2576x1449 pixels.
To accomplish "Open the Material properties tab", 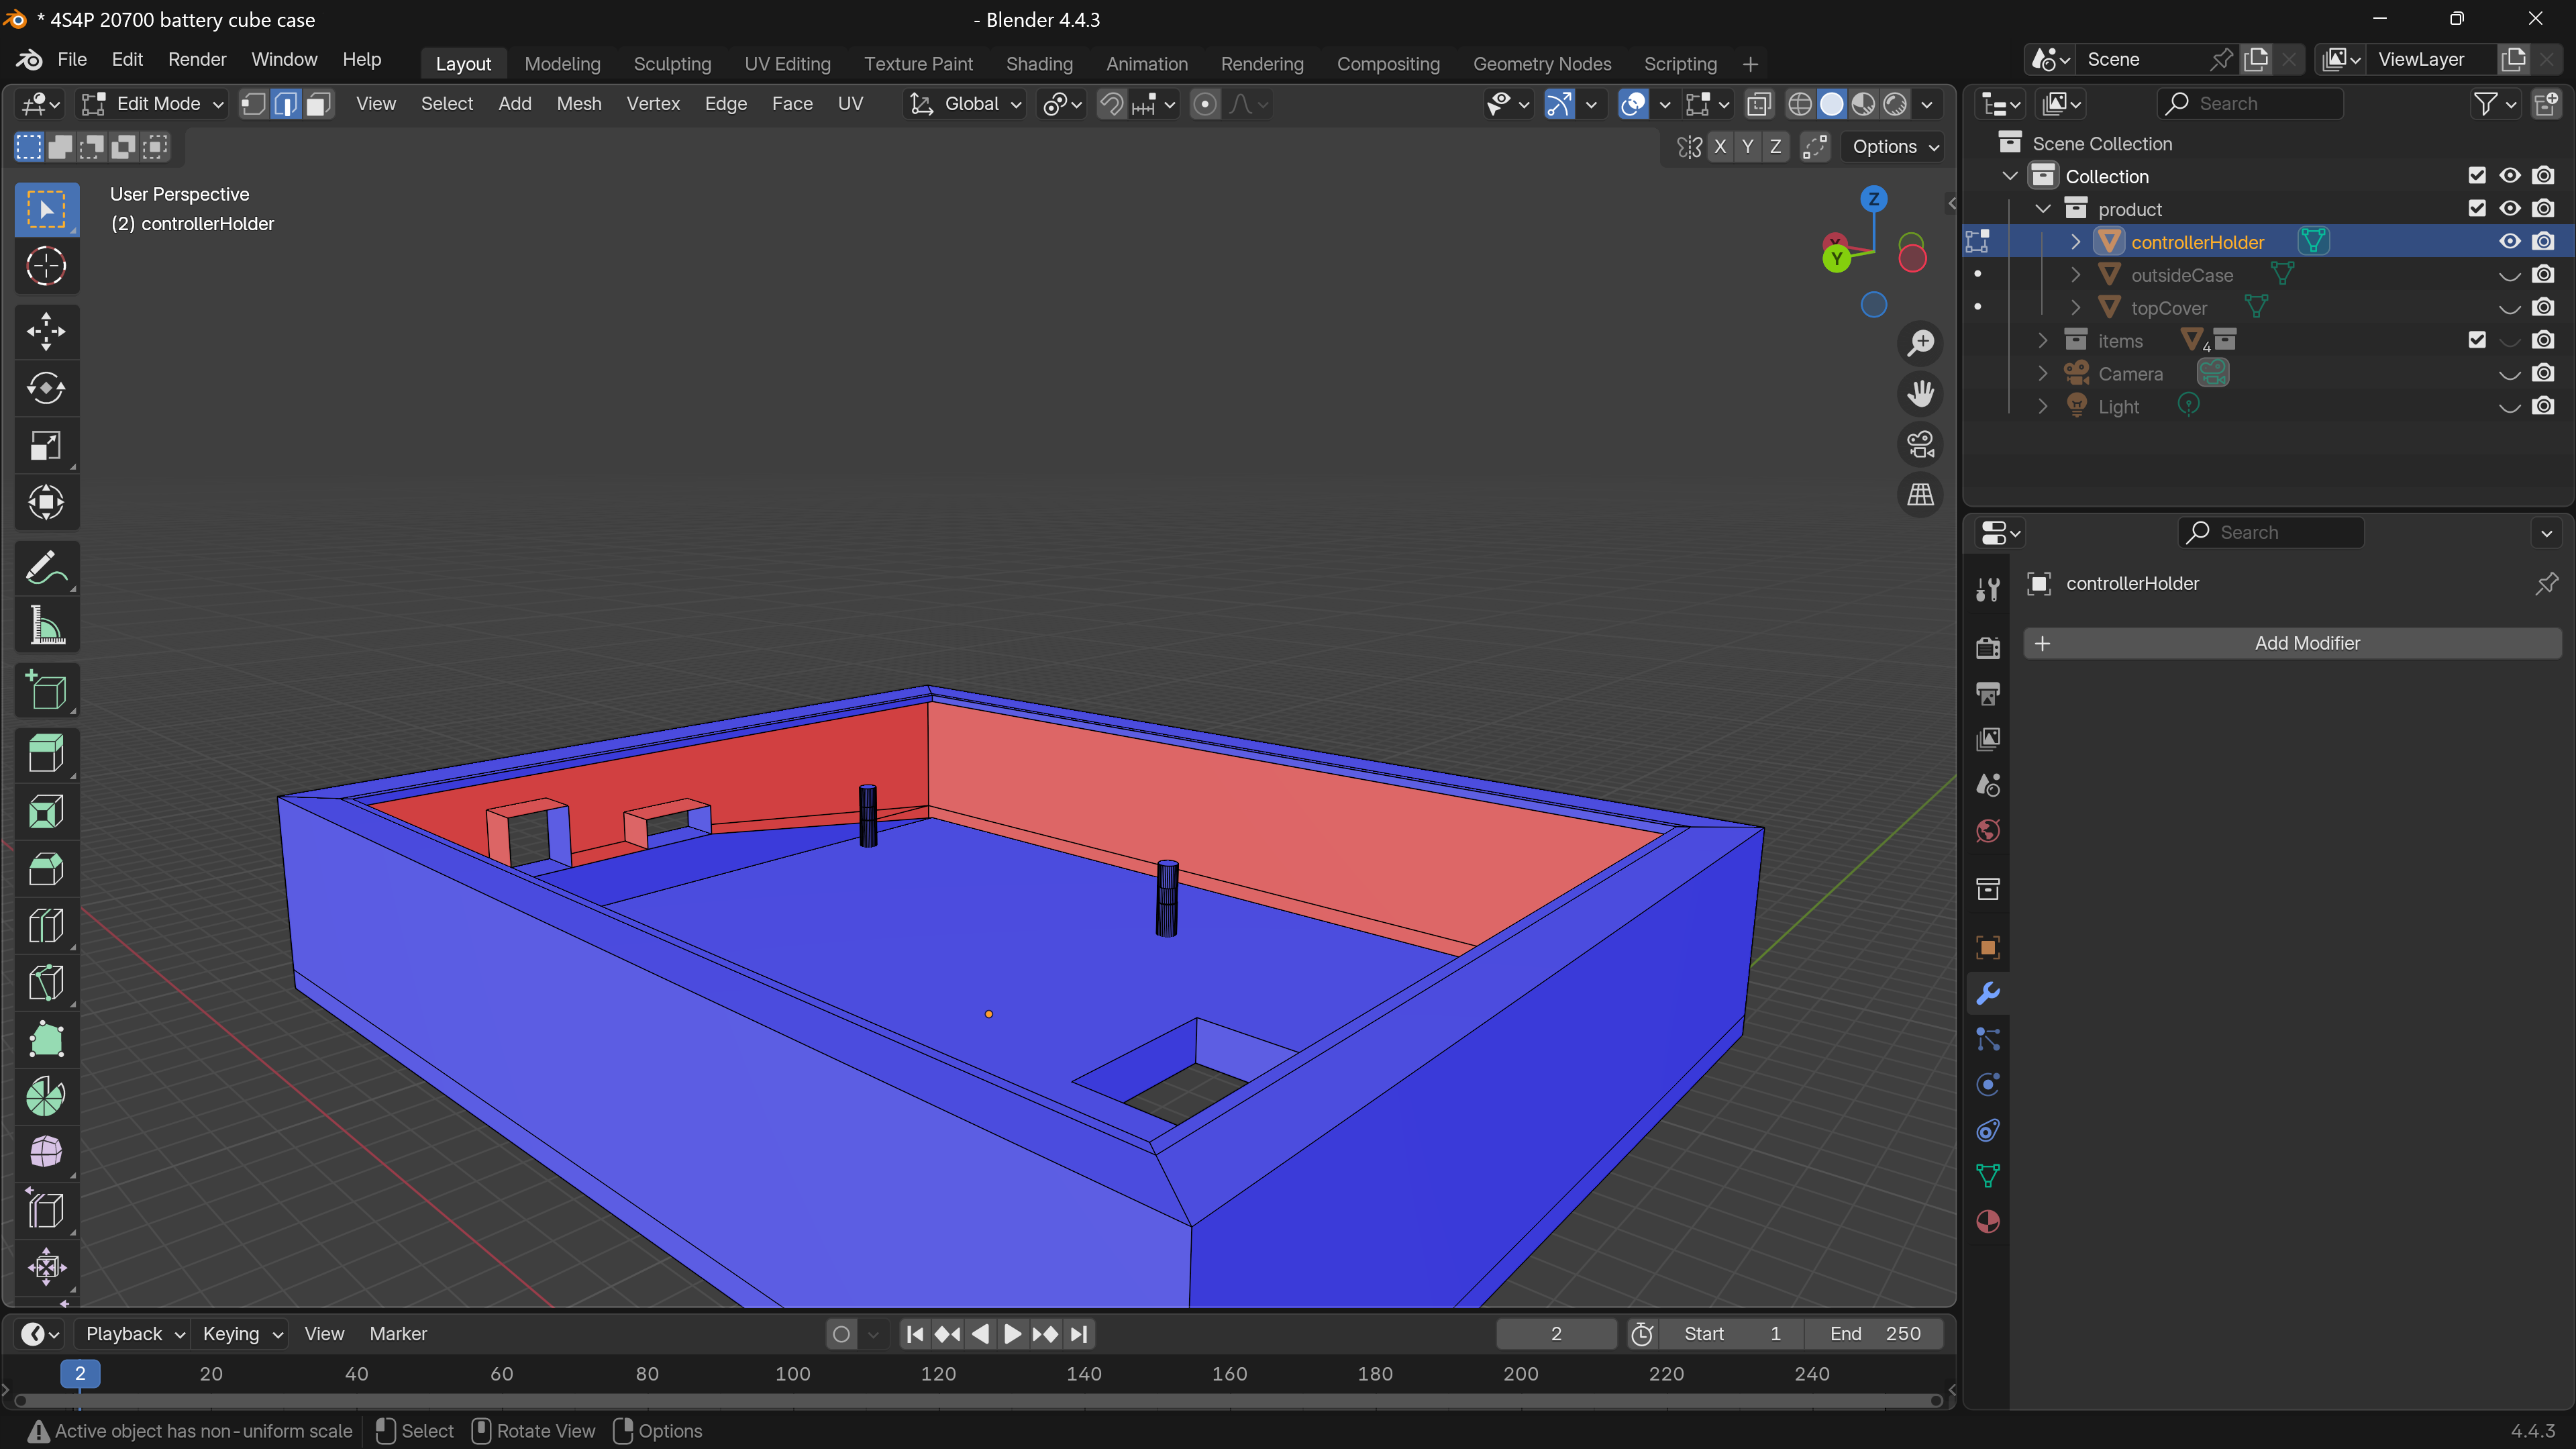I will [1988, 1221].
